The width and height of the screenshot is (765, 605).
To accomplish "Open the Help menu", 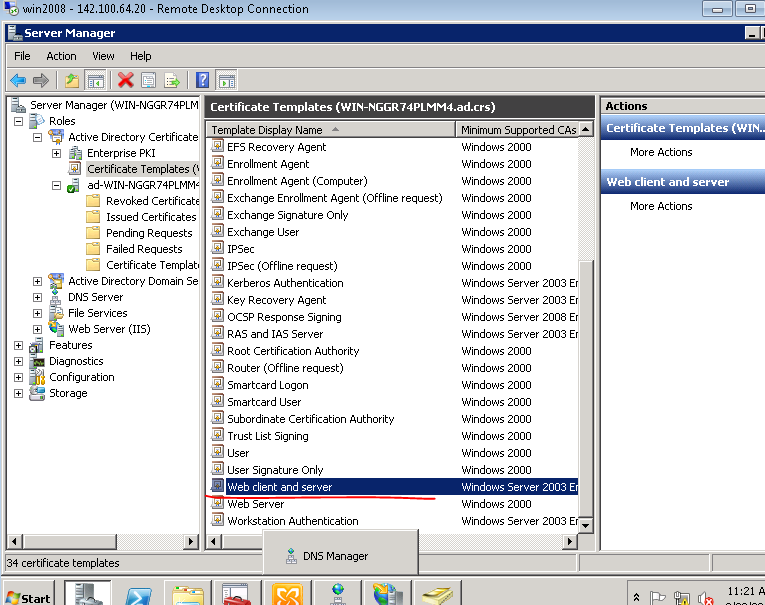I will tap(141, 56).
